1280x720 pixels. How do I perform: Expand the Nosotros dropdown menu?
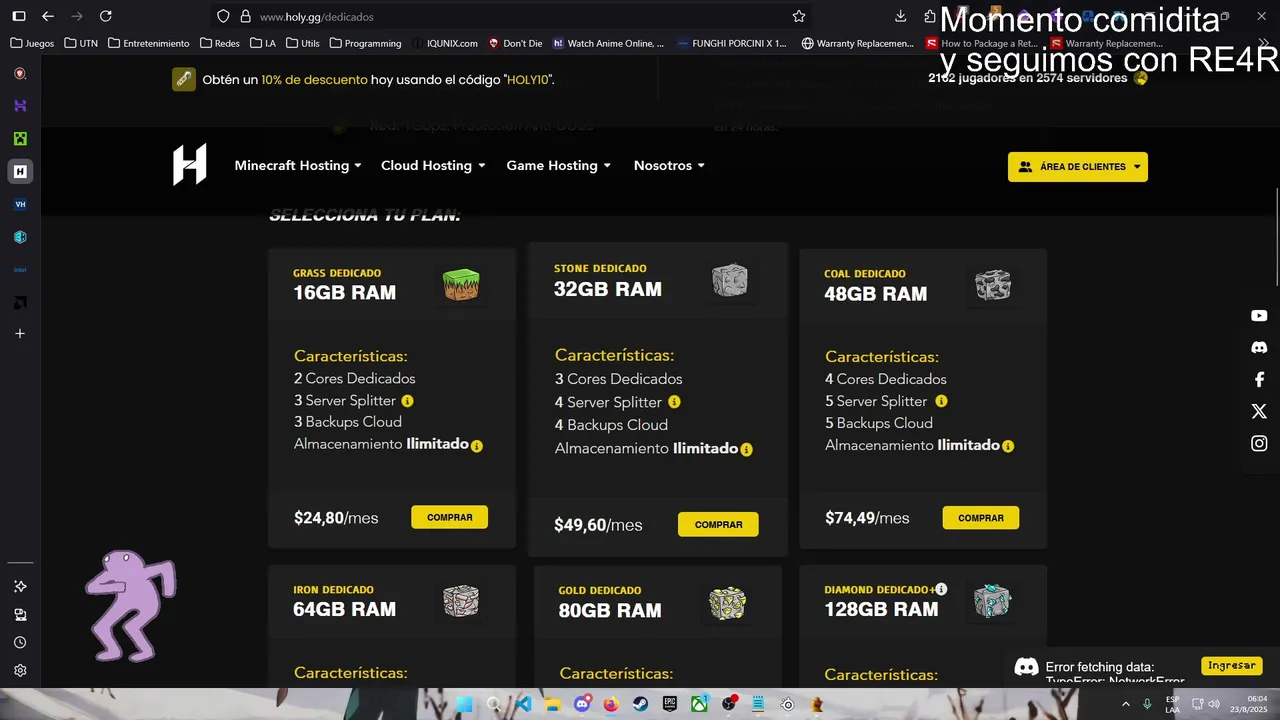[x=670, y=166]
